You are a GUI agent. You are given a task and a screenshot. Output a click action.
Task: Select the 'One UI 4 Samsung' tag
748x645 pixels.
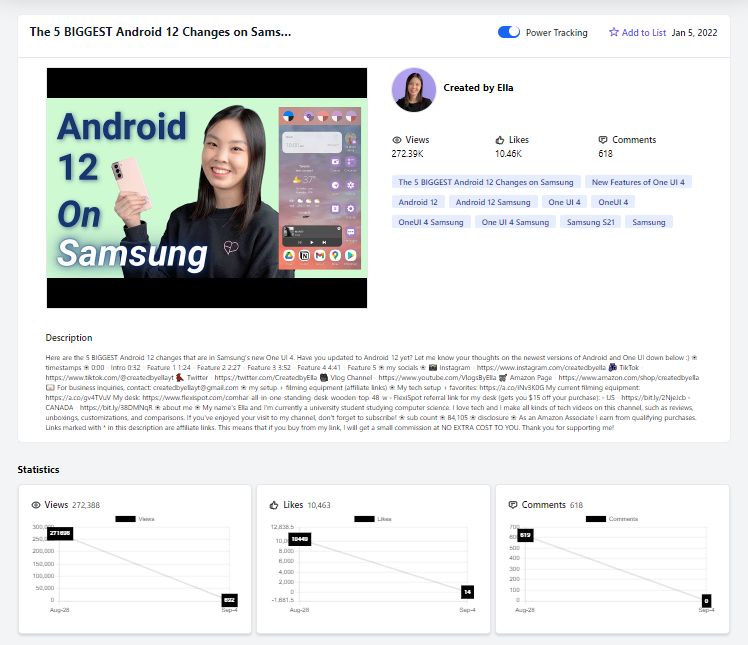click(x=515, y=222)
